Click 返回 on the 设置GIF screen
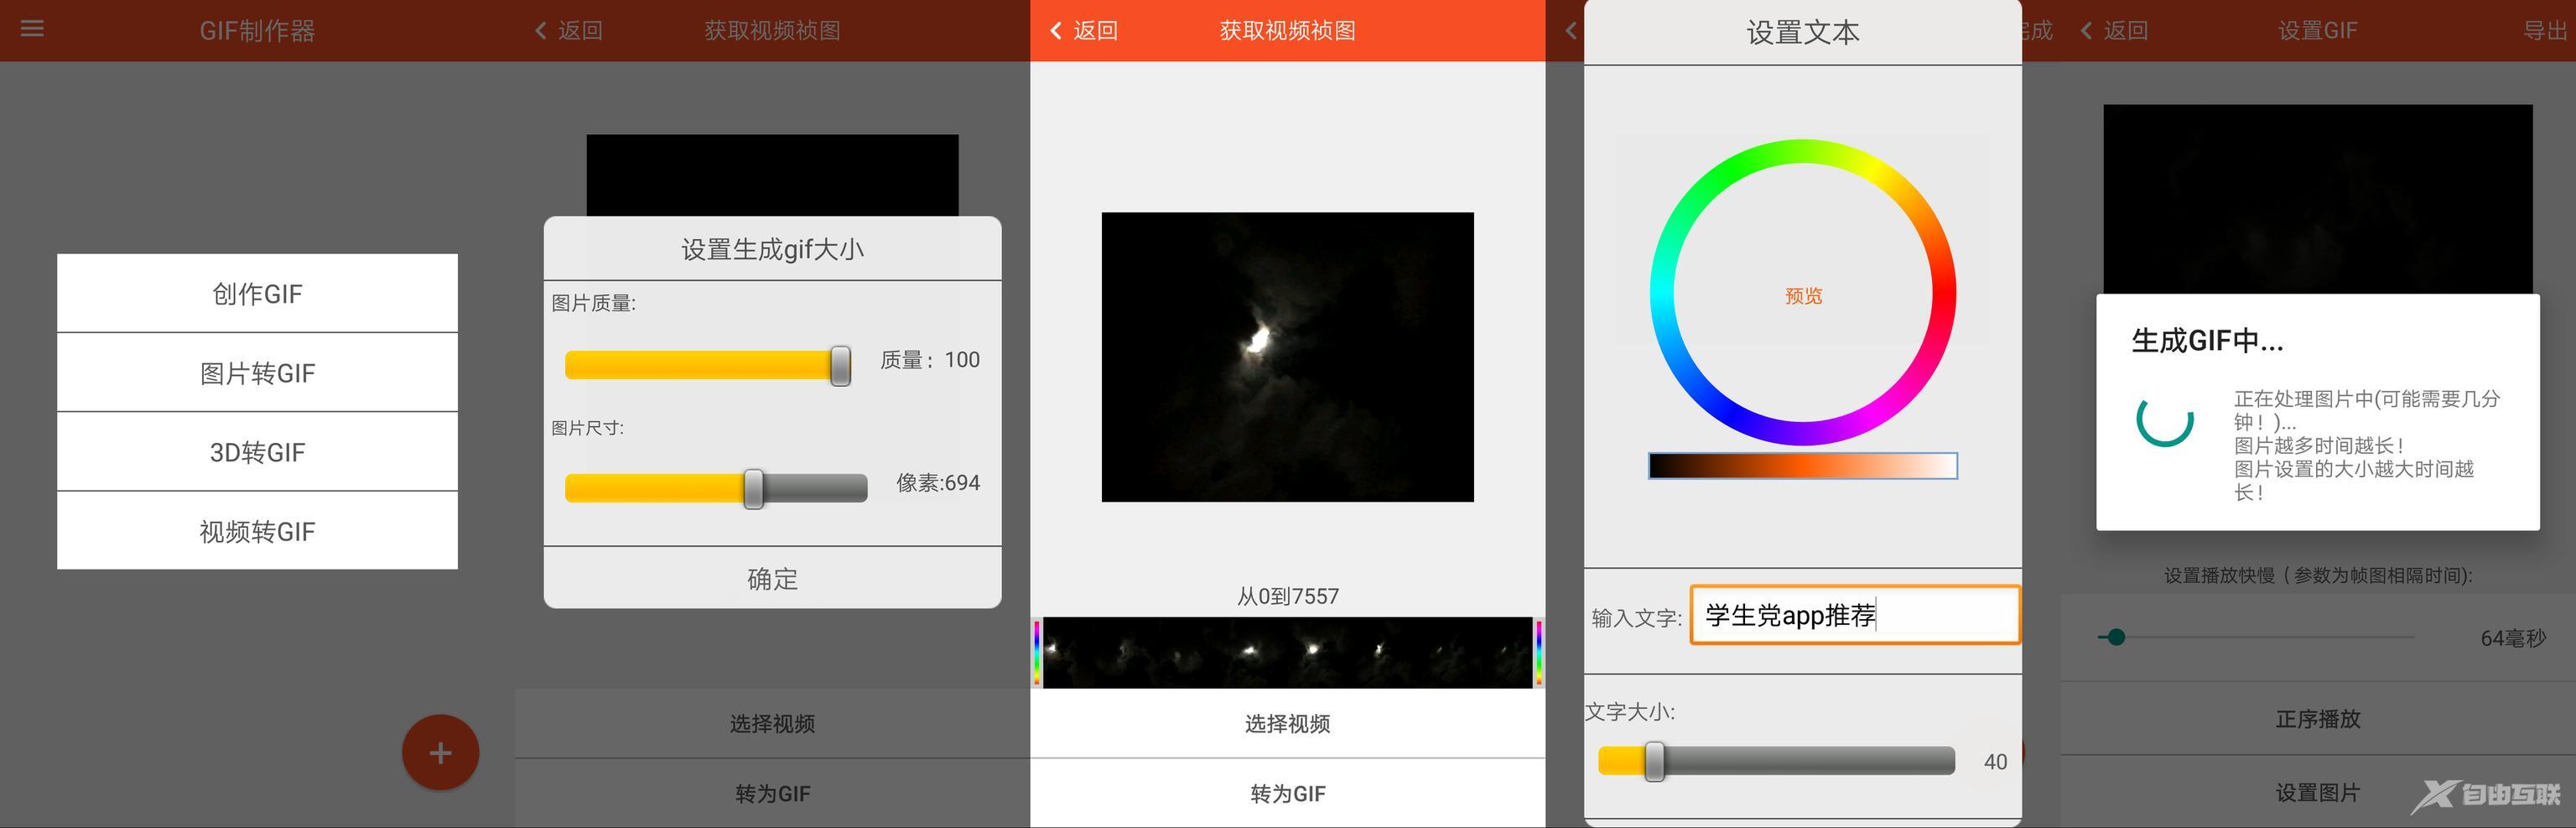 point(2114,30)
